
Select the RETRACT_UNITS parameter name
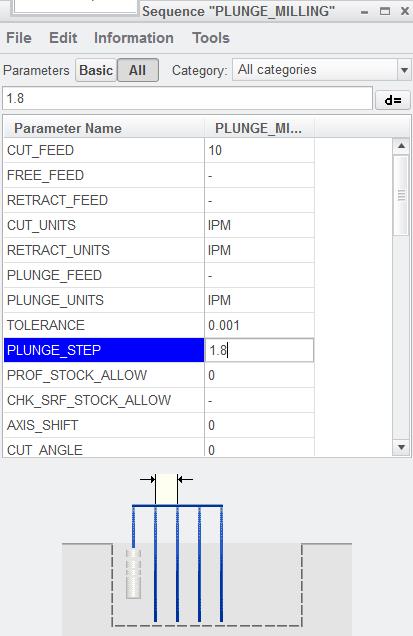[x=104, y=250]
